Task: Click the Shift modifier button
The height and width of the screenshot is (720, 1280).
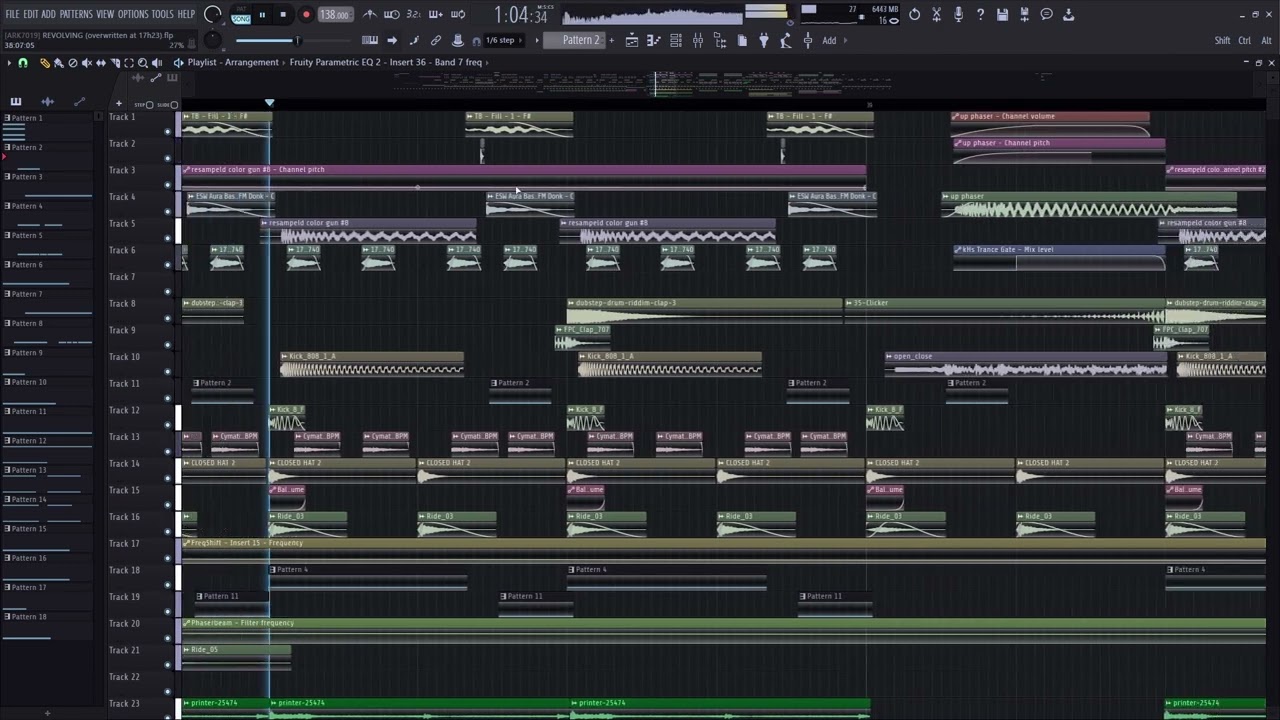Action: 1222,41
